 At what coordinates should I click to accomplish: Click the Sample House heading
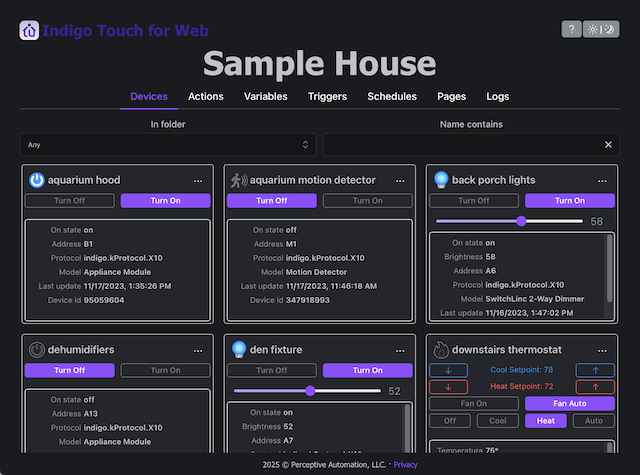pos(320,63)
